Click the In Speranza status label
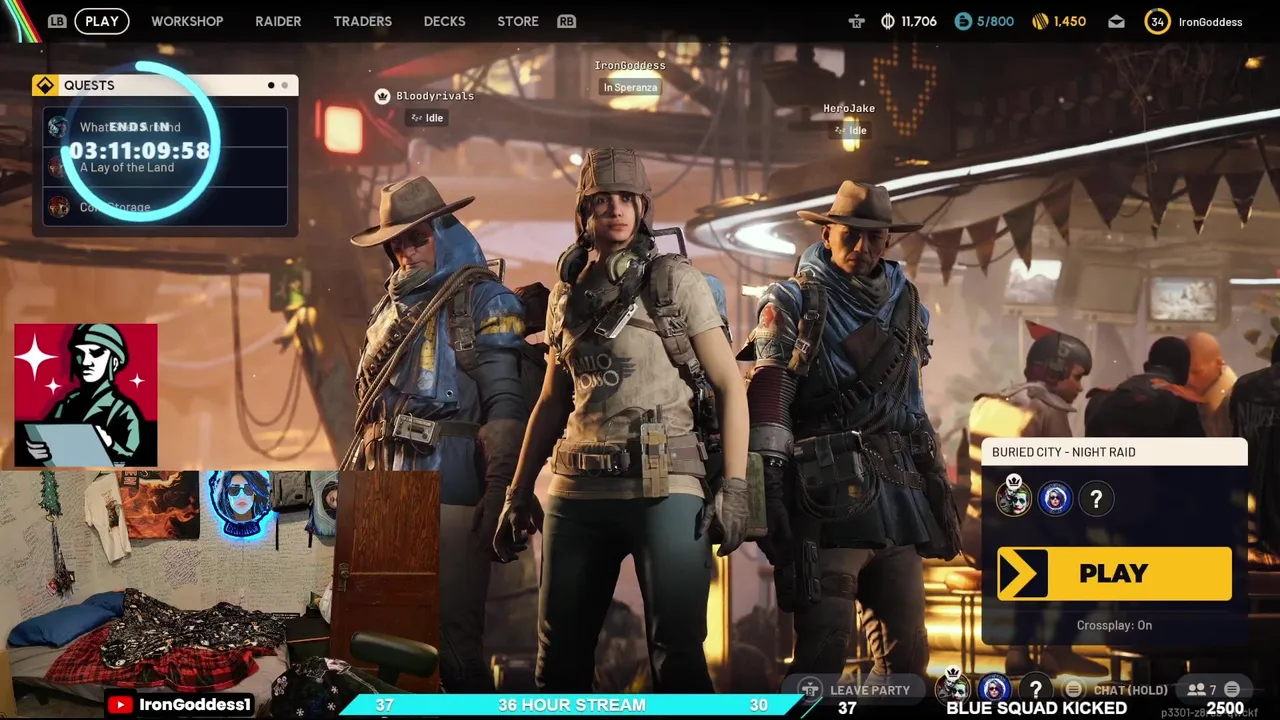This screenshot has width=1280, height=720. (x=630, y=87)
